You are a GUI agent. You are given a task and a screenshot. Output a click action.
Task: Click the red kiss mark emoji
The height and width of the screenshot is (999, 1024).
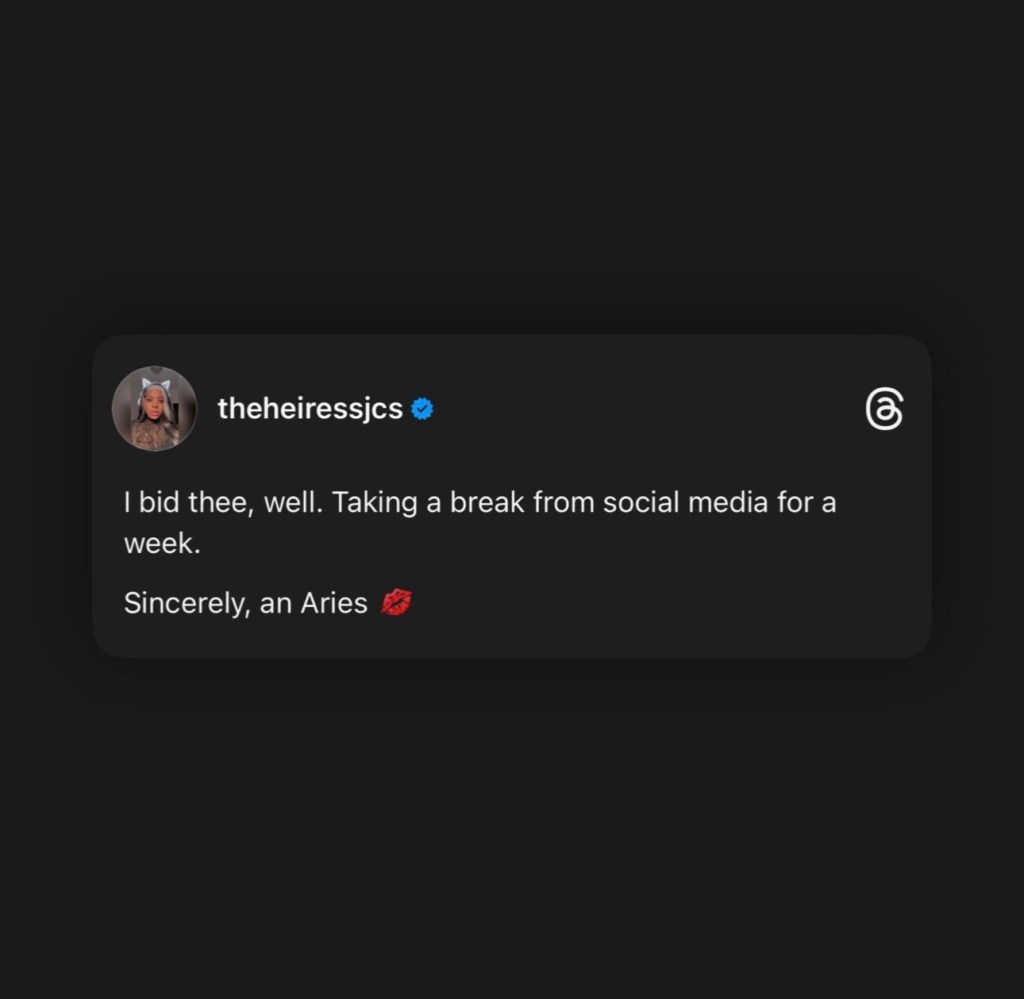point(396,603)
